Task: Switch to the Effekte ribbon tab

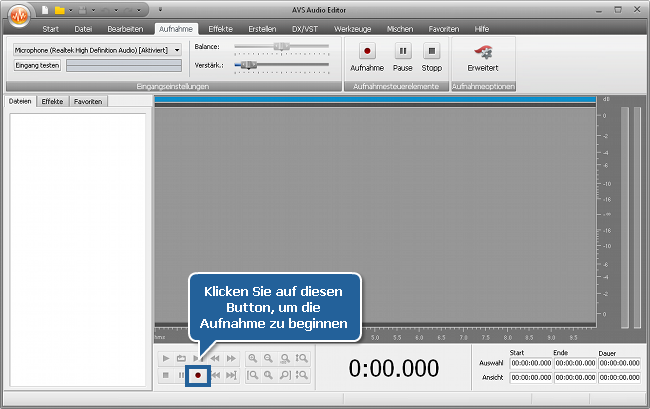Action: [x=221, y=29]
